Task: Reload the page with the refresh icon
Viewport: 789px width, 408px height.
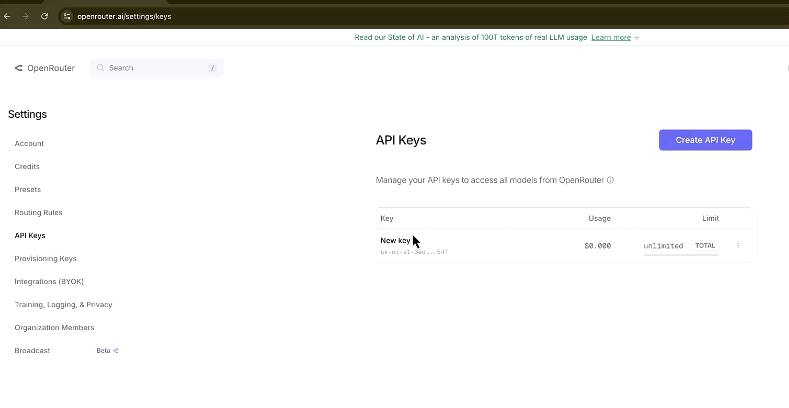Action: (x=44, y=16)
